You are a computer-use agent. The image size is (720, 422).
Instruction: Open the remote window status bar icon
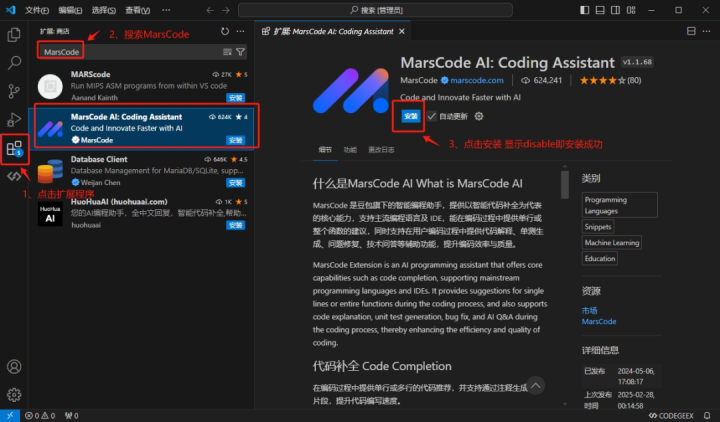10,416
